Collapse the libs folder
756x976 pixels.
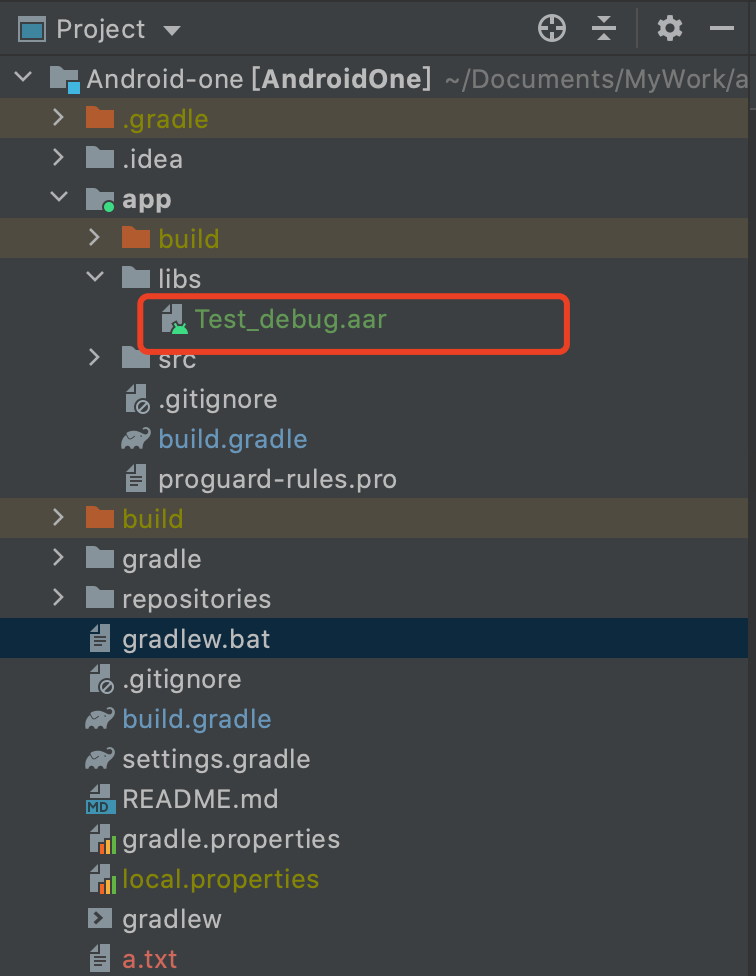pyautogui.click(x=95, y=278)
